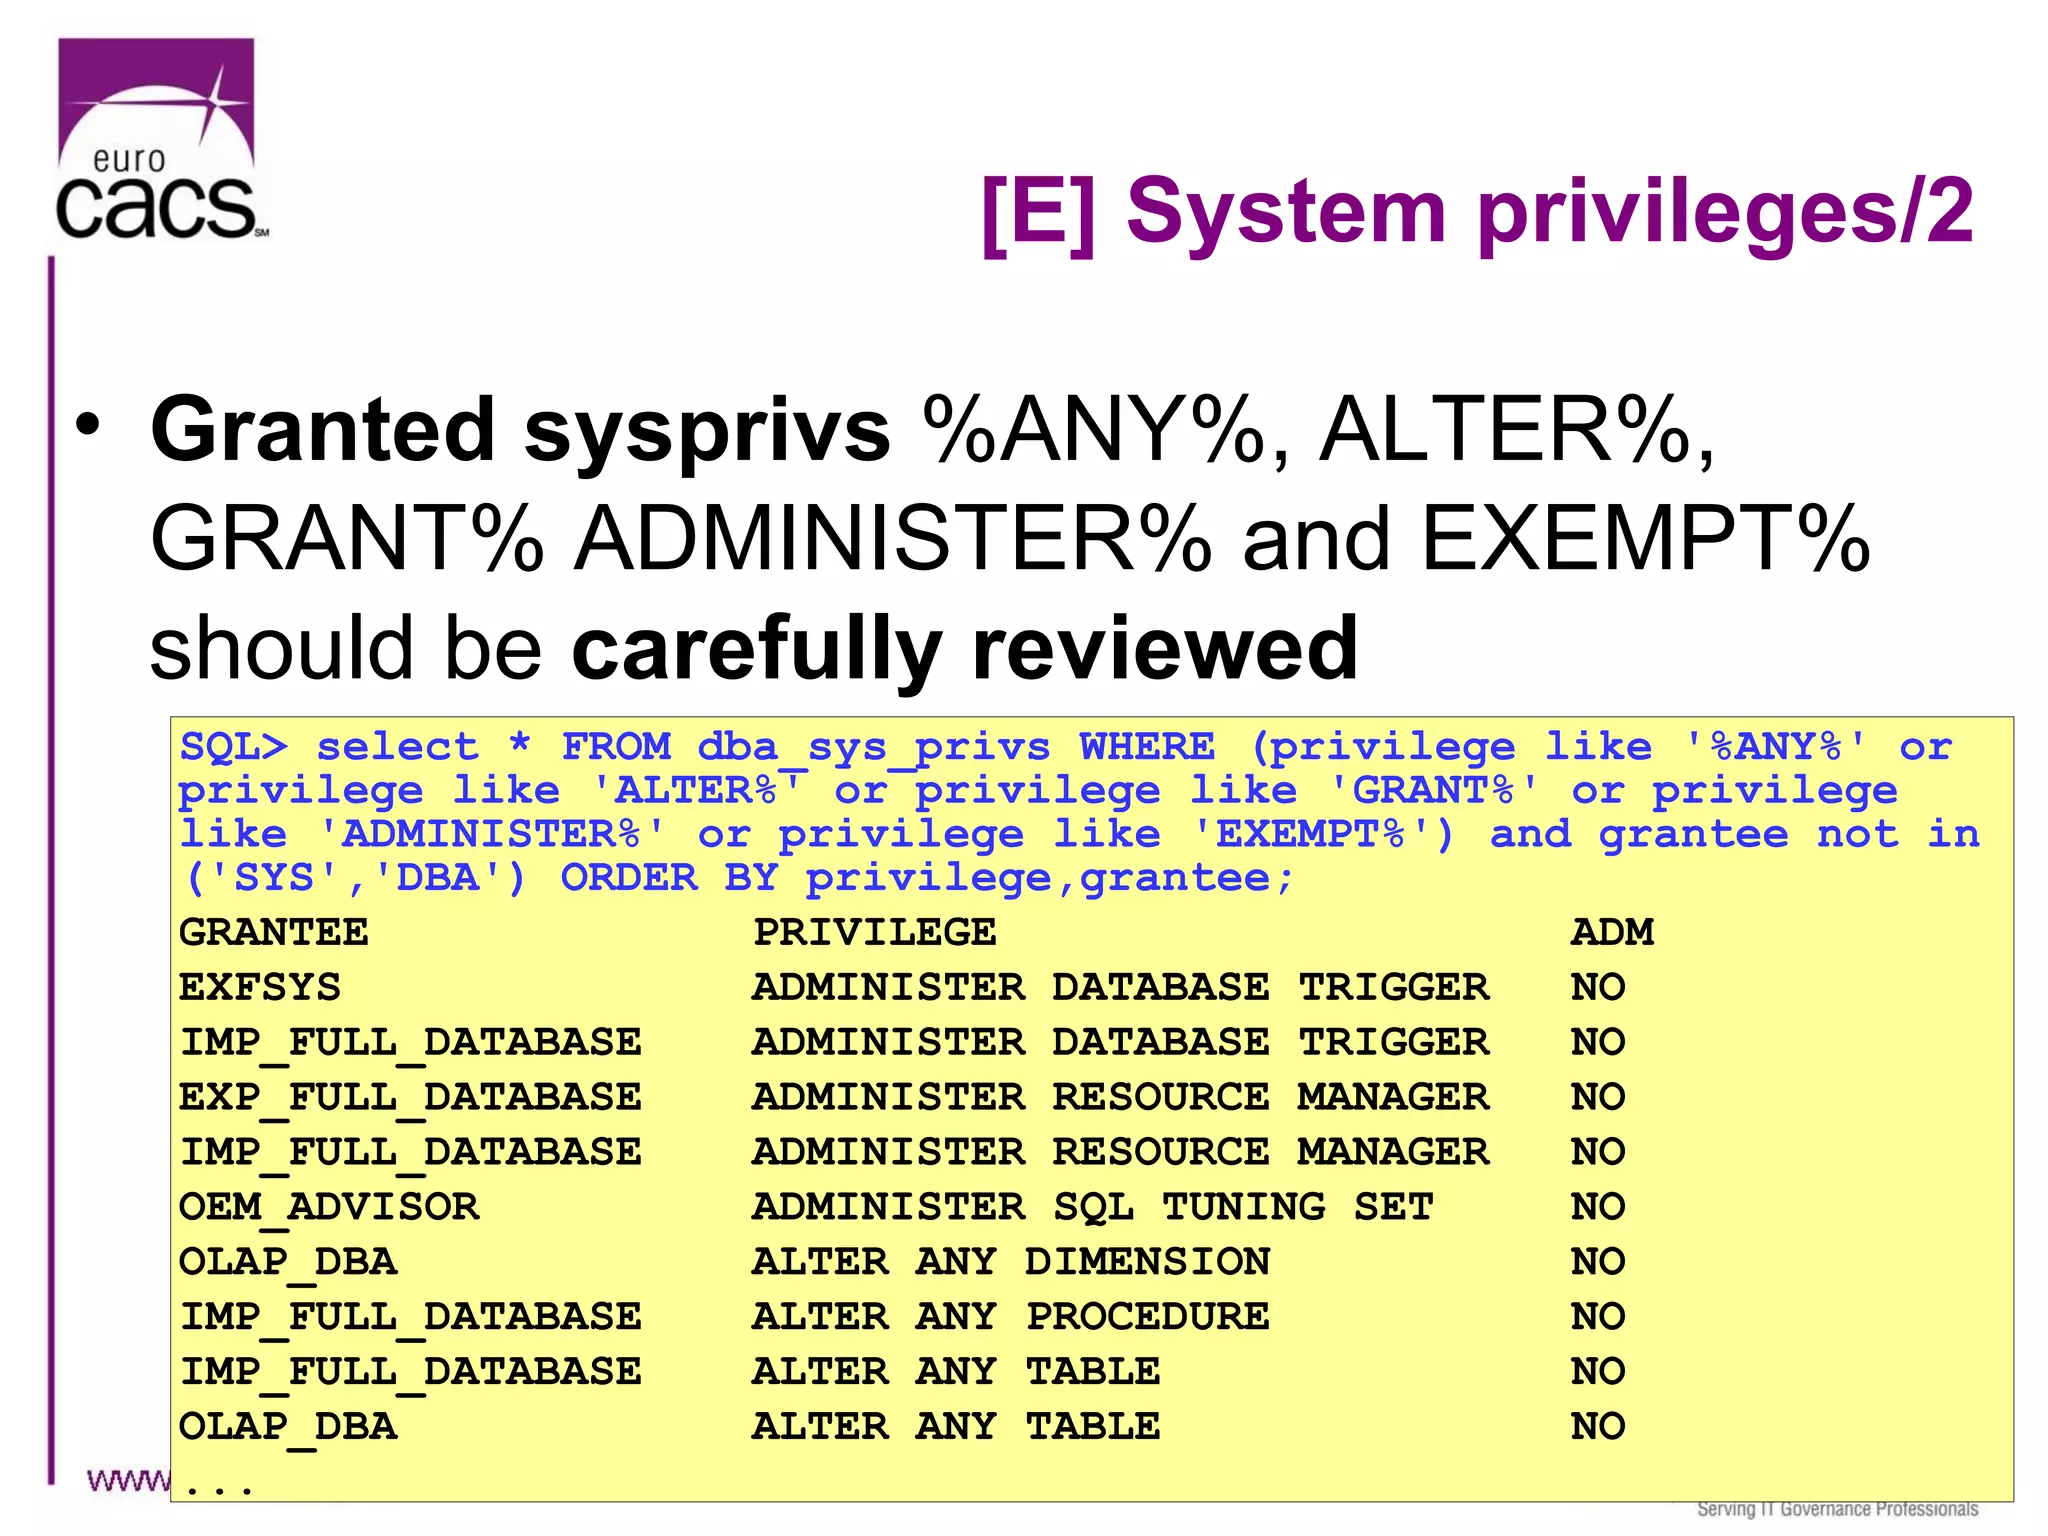Viewport: 2048px width, 1536px height.
Task: Click 'Serving IT Governance Professionals' footer
Action: (x=1837, y=1510)
